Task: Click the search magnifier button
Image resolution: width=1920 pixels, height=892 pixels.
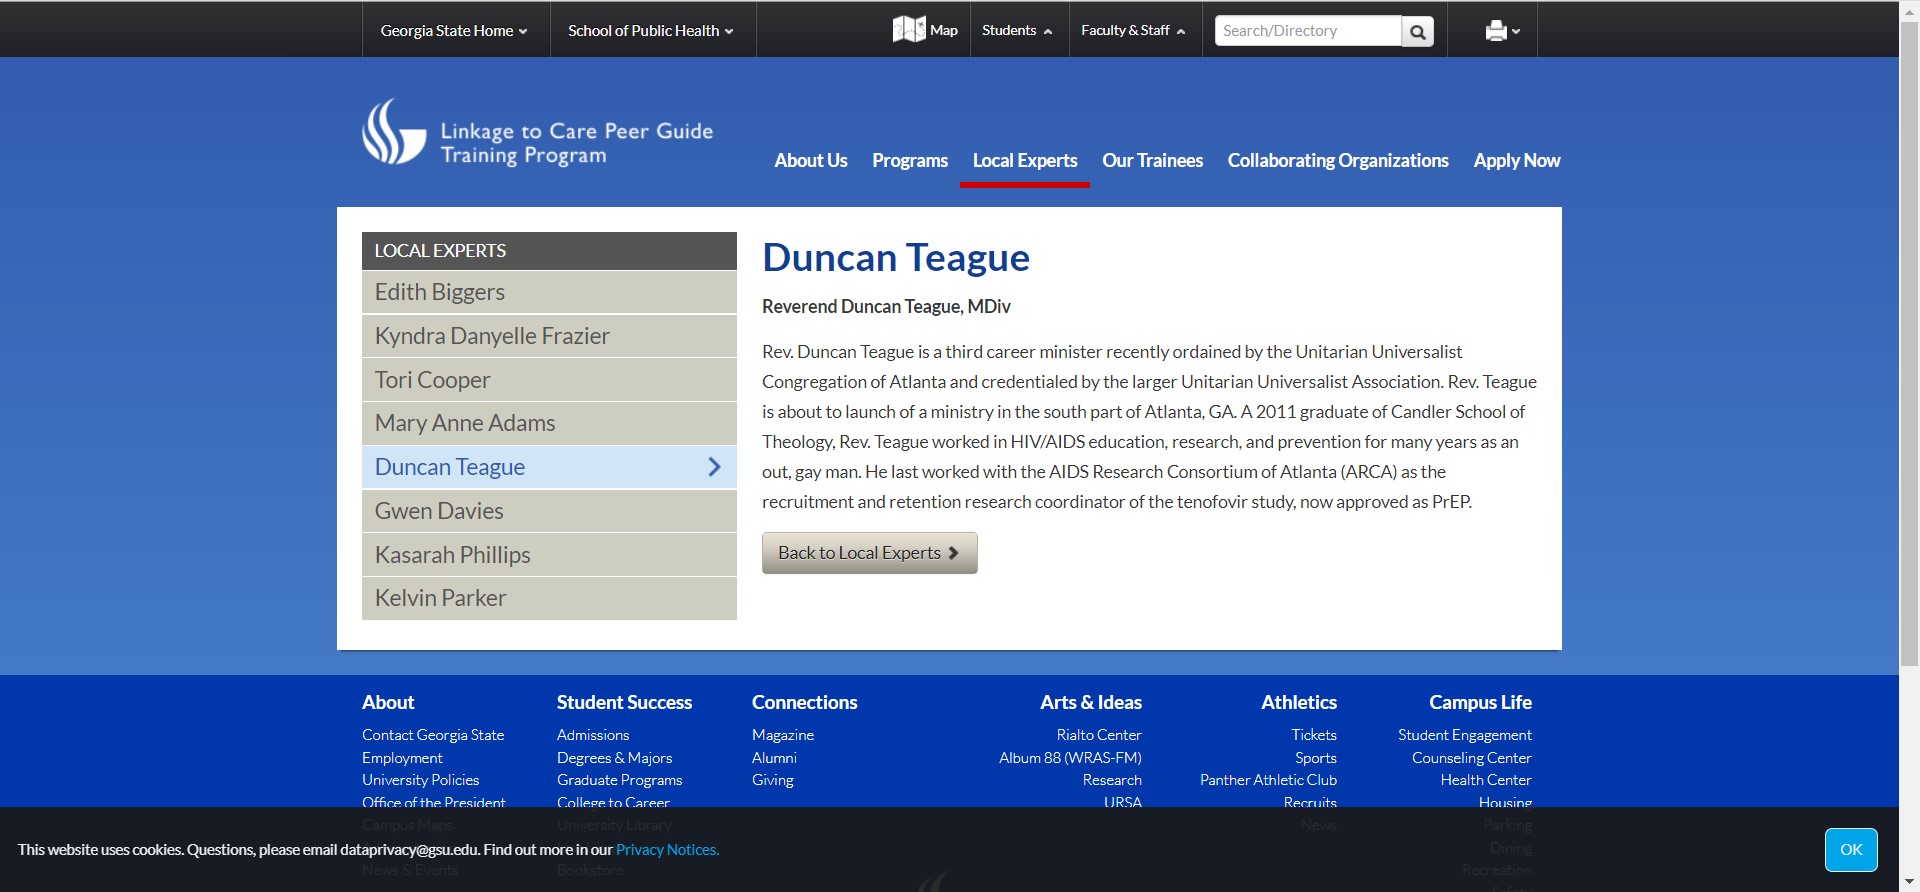Action: 1417,32
